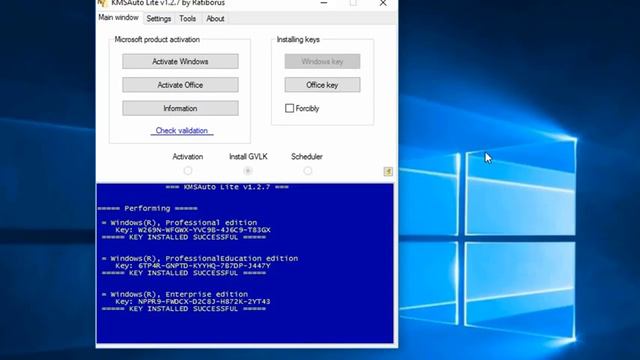The image size is (640, 360).
Task: Open the Settings tab
Action: pyautogui.click(x=159, y=18)
